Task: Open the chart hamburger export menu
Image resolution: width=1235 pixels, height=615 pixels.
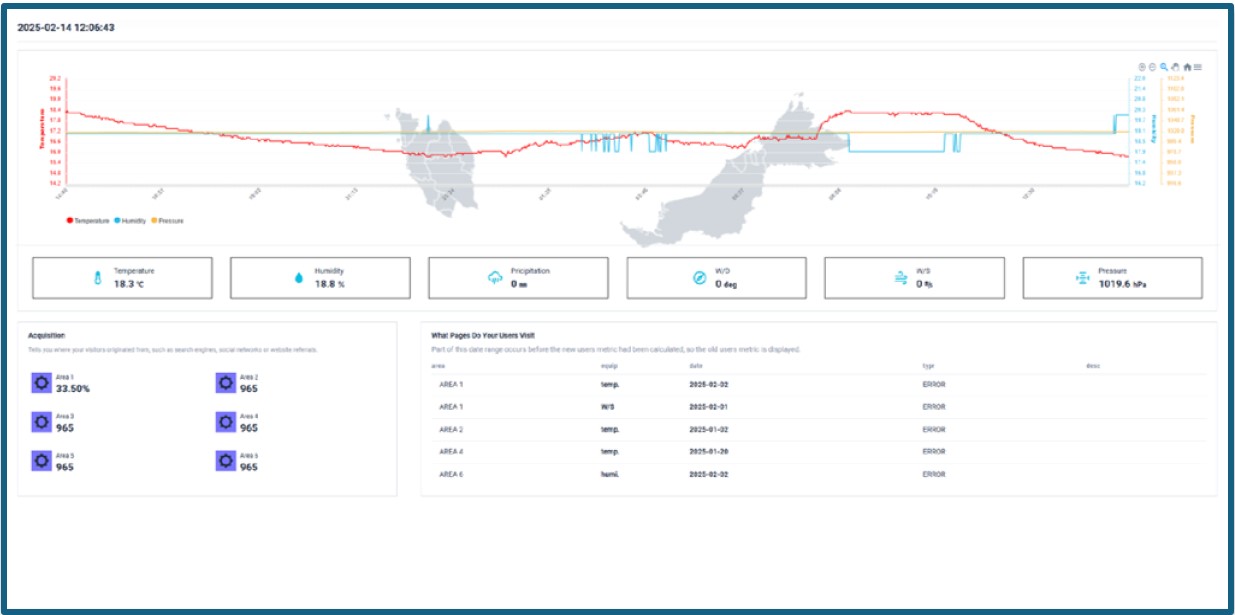Action: click(x=1198, y=67)
